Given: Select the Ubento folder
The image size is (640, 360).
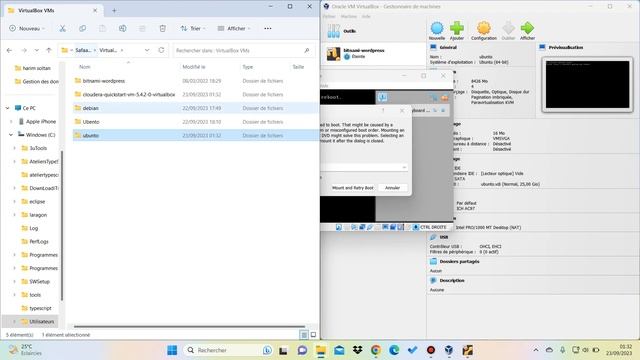Looking at the screenshot, I should click(x=195, y=122).
